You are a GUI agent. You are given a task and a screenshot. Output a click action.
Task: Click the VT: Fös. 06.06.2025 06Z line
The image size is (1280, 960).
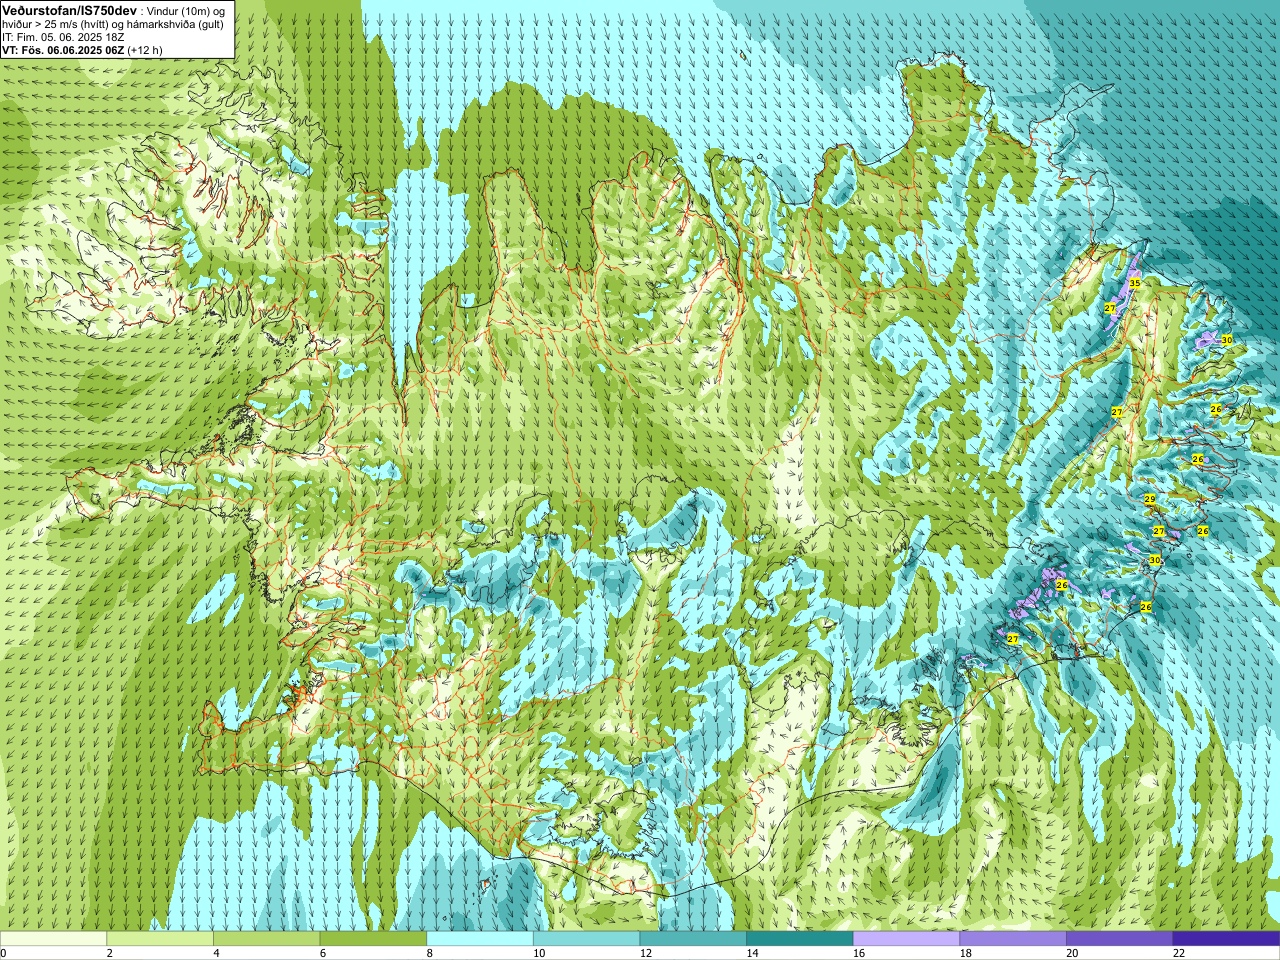(63, 50)
